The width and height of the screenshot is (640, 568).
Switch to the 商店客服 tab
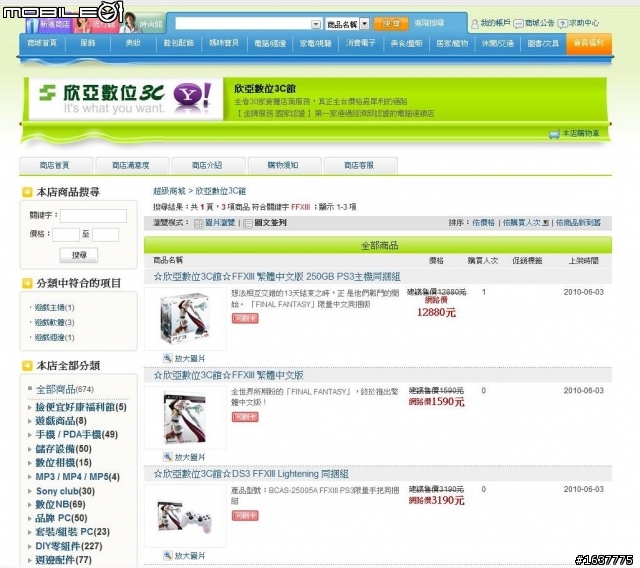[x=360, y=165]
